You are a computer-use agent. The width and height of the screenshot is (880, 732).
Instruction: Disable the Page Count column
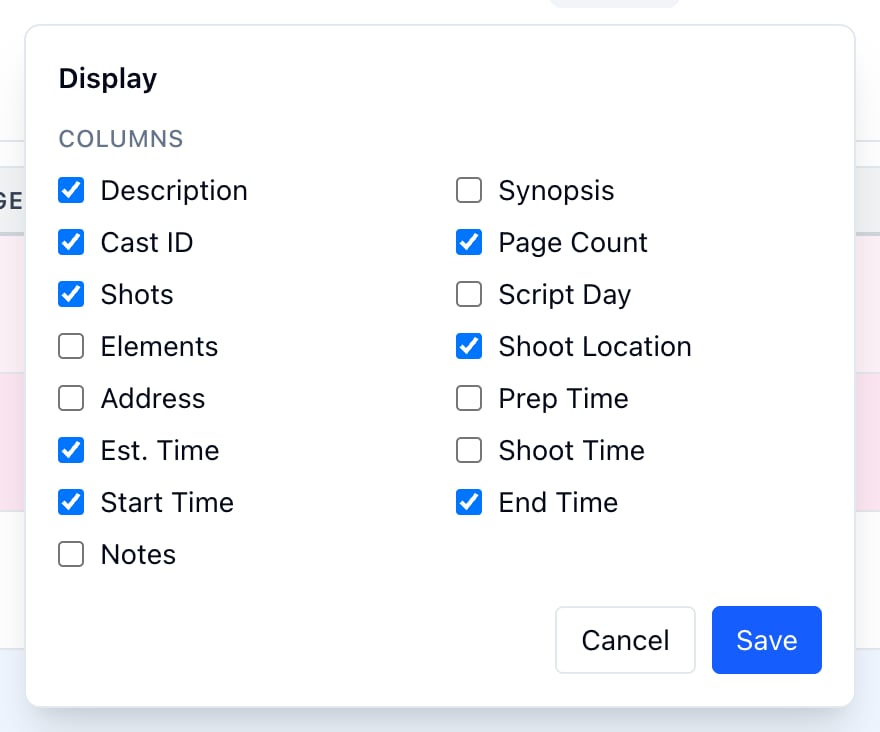point(469,243)
